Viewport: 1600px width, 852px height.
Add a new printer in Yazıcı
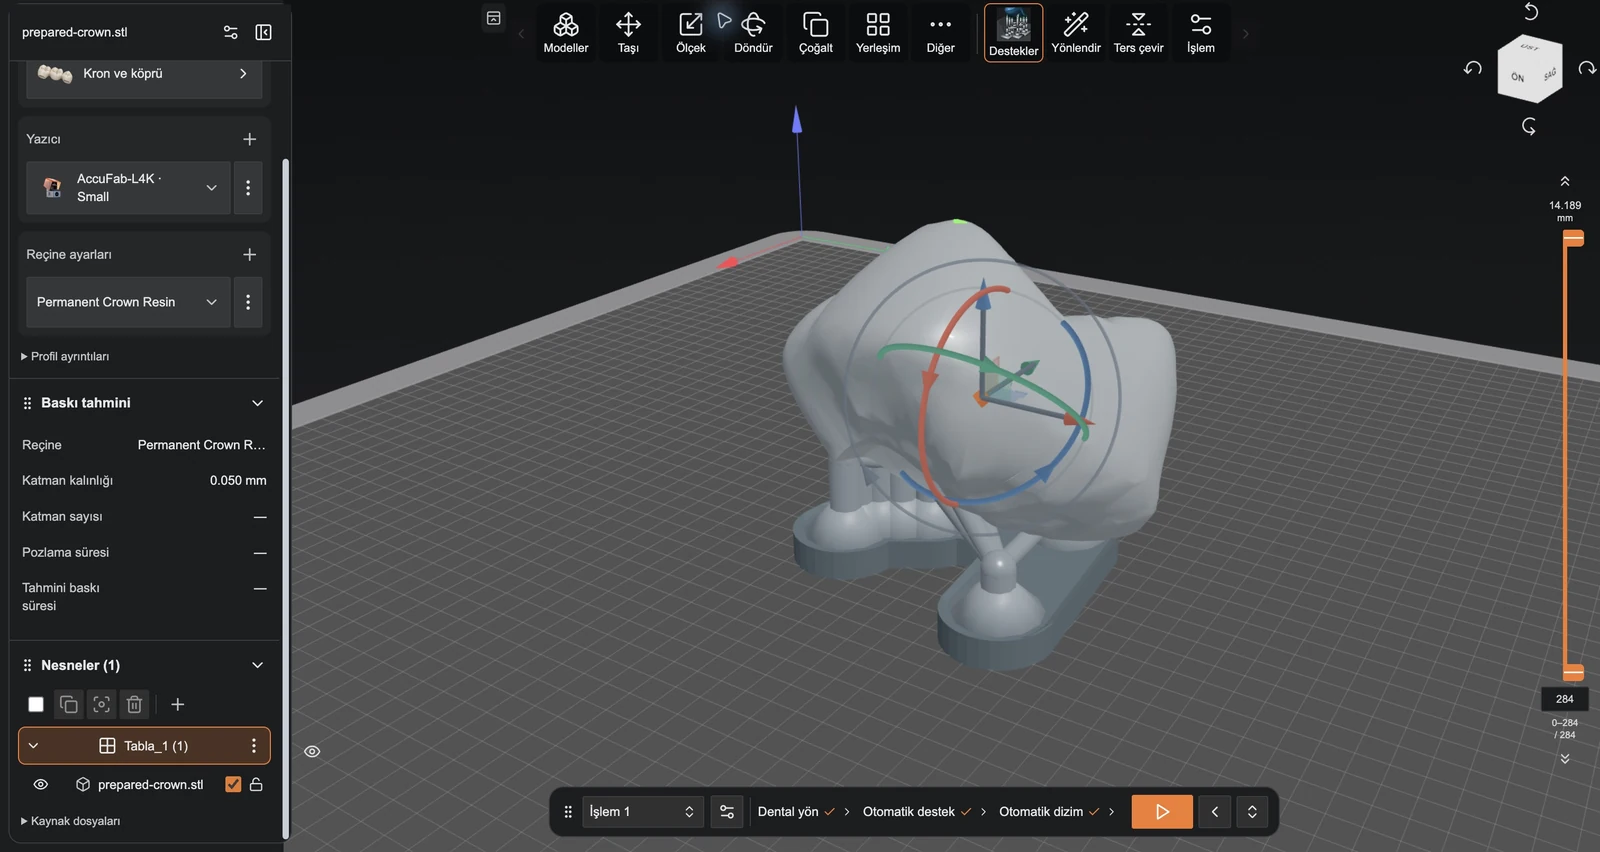click(x=250, y=139)
